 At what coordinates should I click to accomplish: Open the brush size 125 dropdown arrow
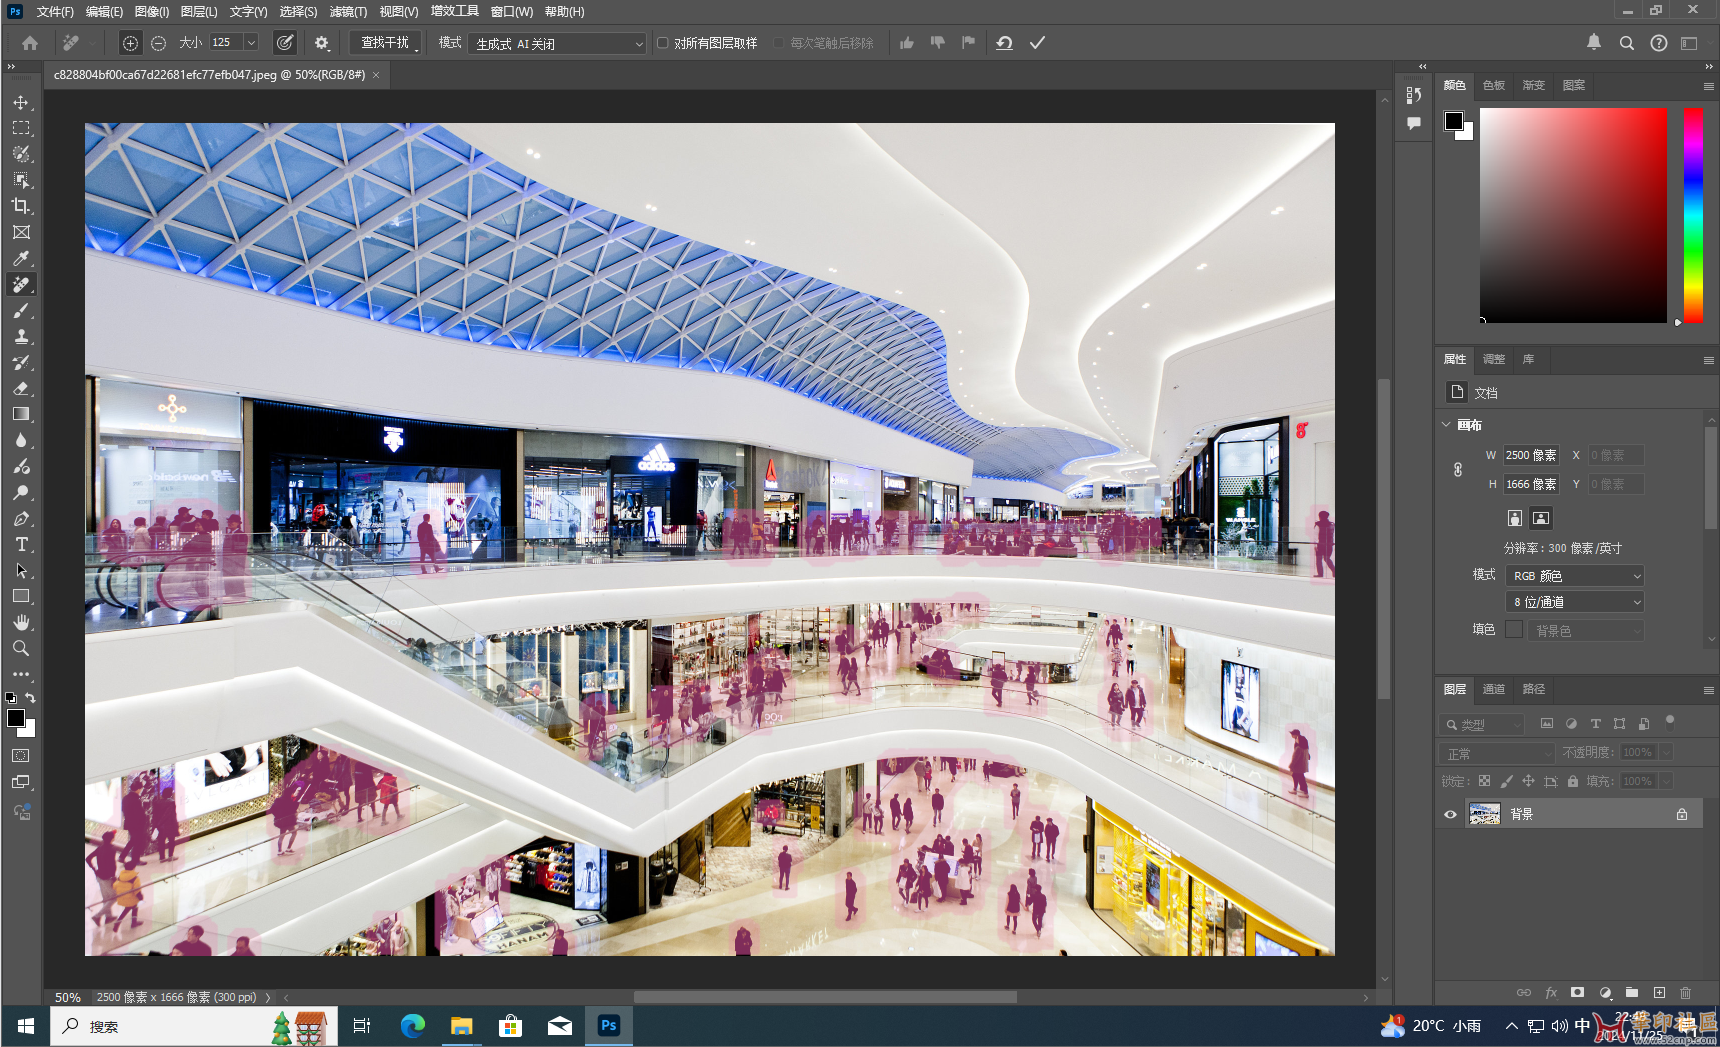[251, 43]
